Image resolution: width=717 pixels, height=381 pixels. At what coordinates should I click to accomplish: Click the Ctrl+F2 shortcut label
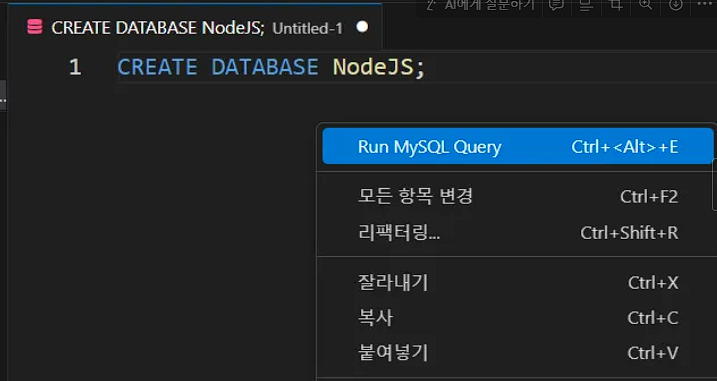[x=649, y=197]
